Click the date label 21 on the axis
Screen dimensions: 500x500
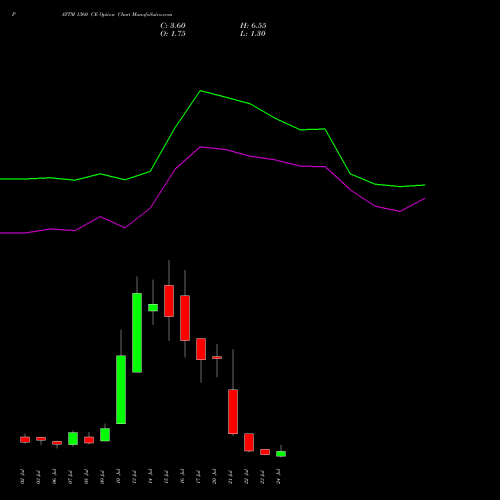[231, 477]
